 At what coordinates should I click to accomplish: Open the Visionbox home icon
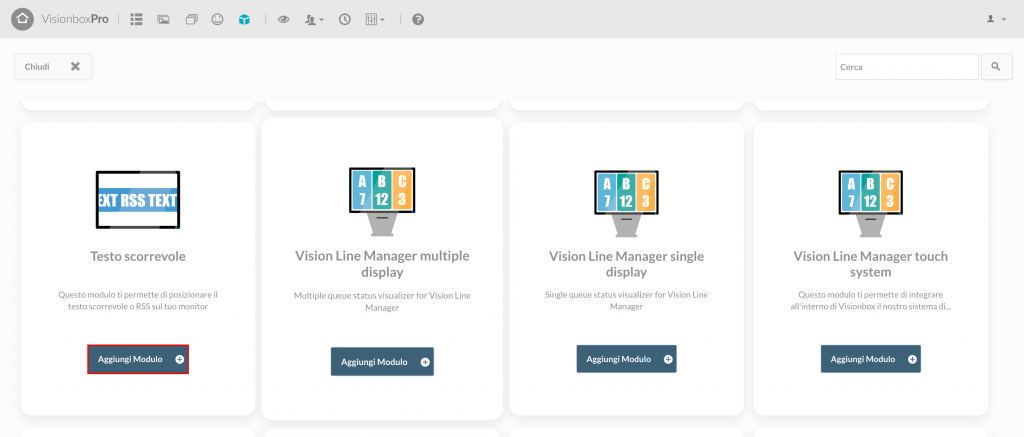click(x=22, y=19)
